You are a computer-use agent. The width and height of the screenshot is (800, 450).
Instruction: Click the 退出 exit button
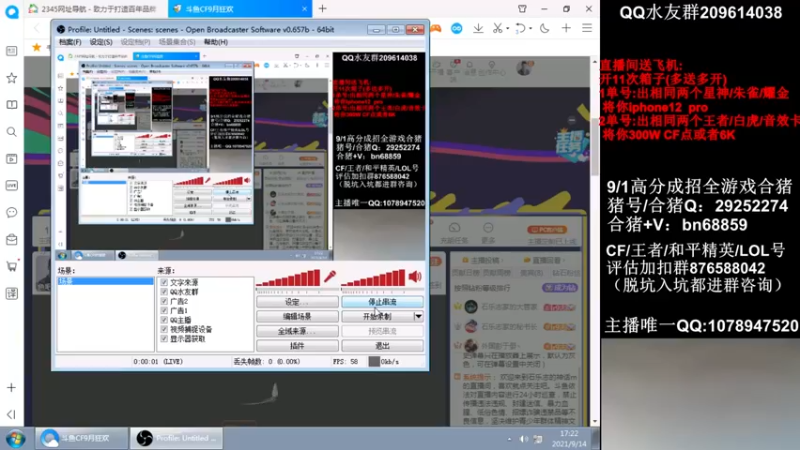(x=382, y=345)
